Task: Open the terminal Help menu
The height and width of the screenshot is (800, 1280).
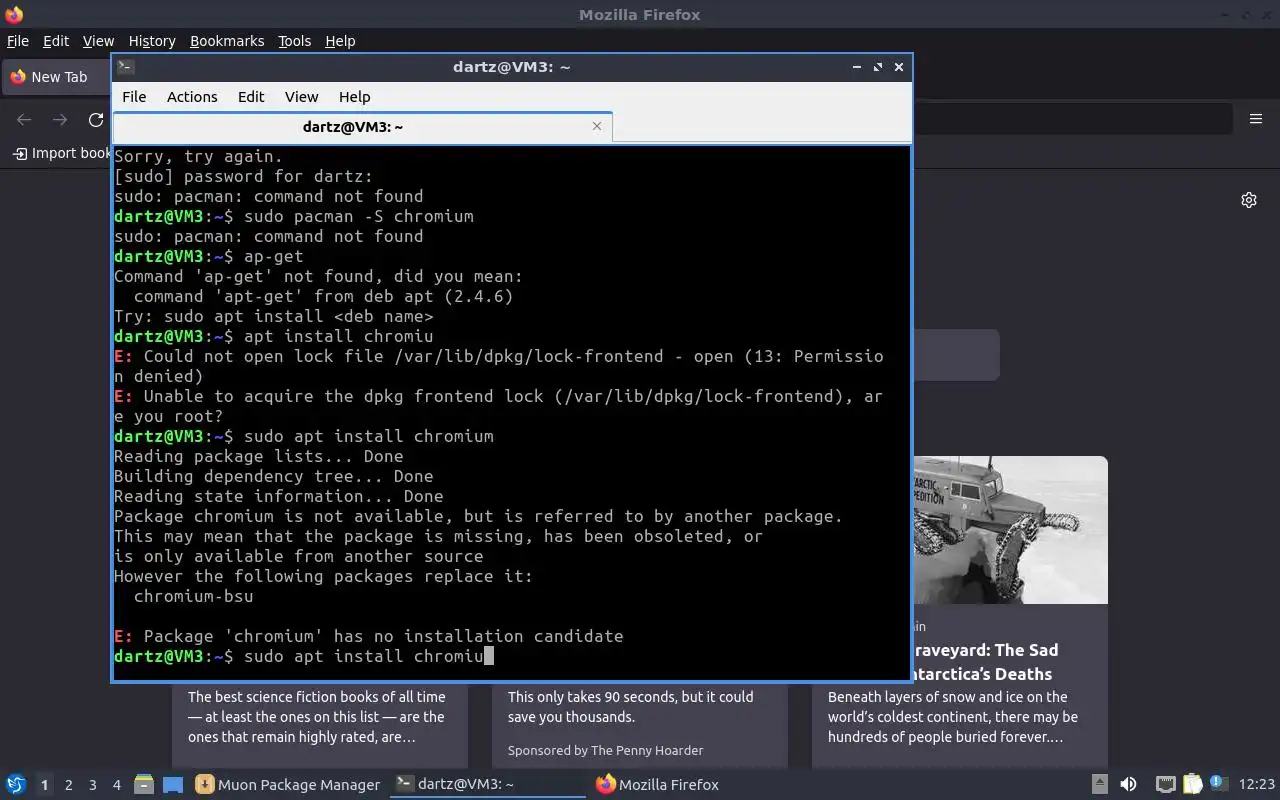Action: [x=355, y=97]
